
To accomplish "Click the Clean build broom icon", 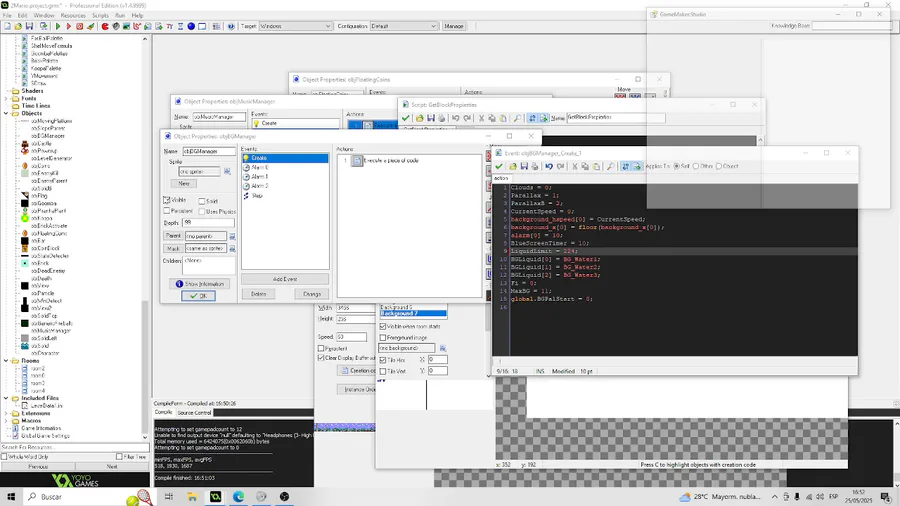I will coord(91,26).
